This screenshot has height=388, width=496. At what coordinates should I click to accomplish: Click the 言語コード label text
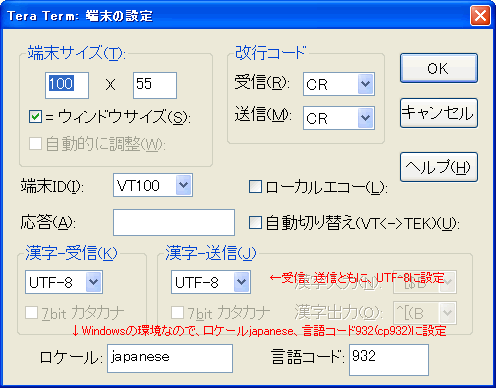click(308, 357)
